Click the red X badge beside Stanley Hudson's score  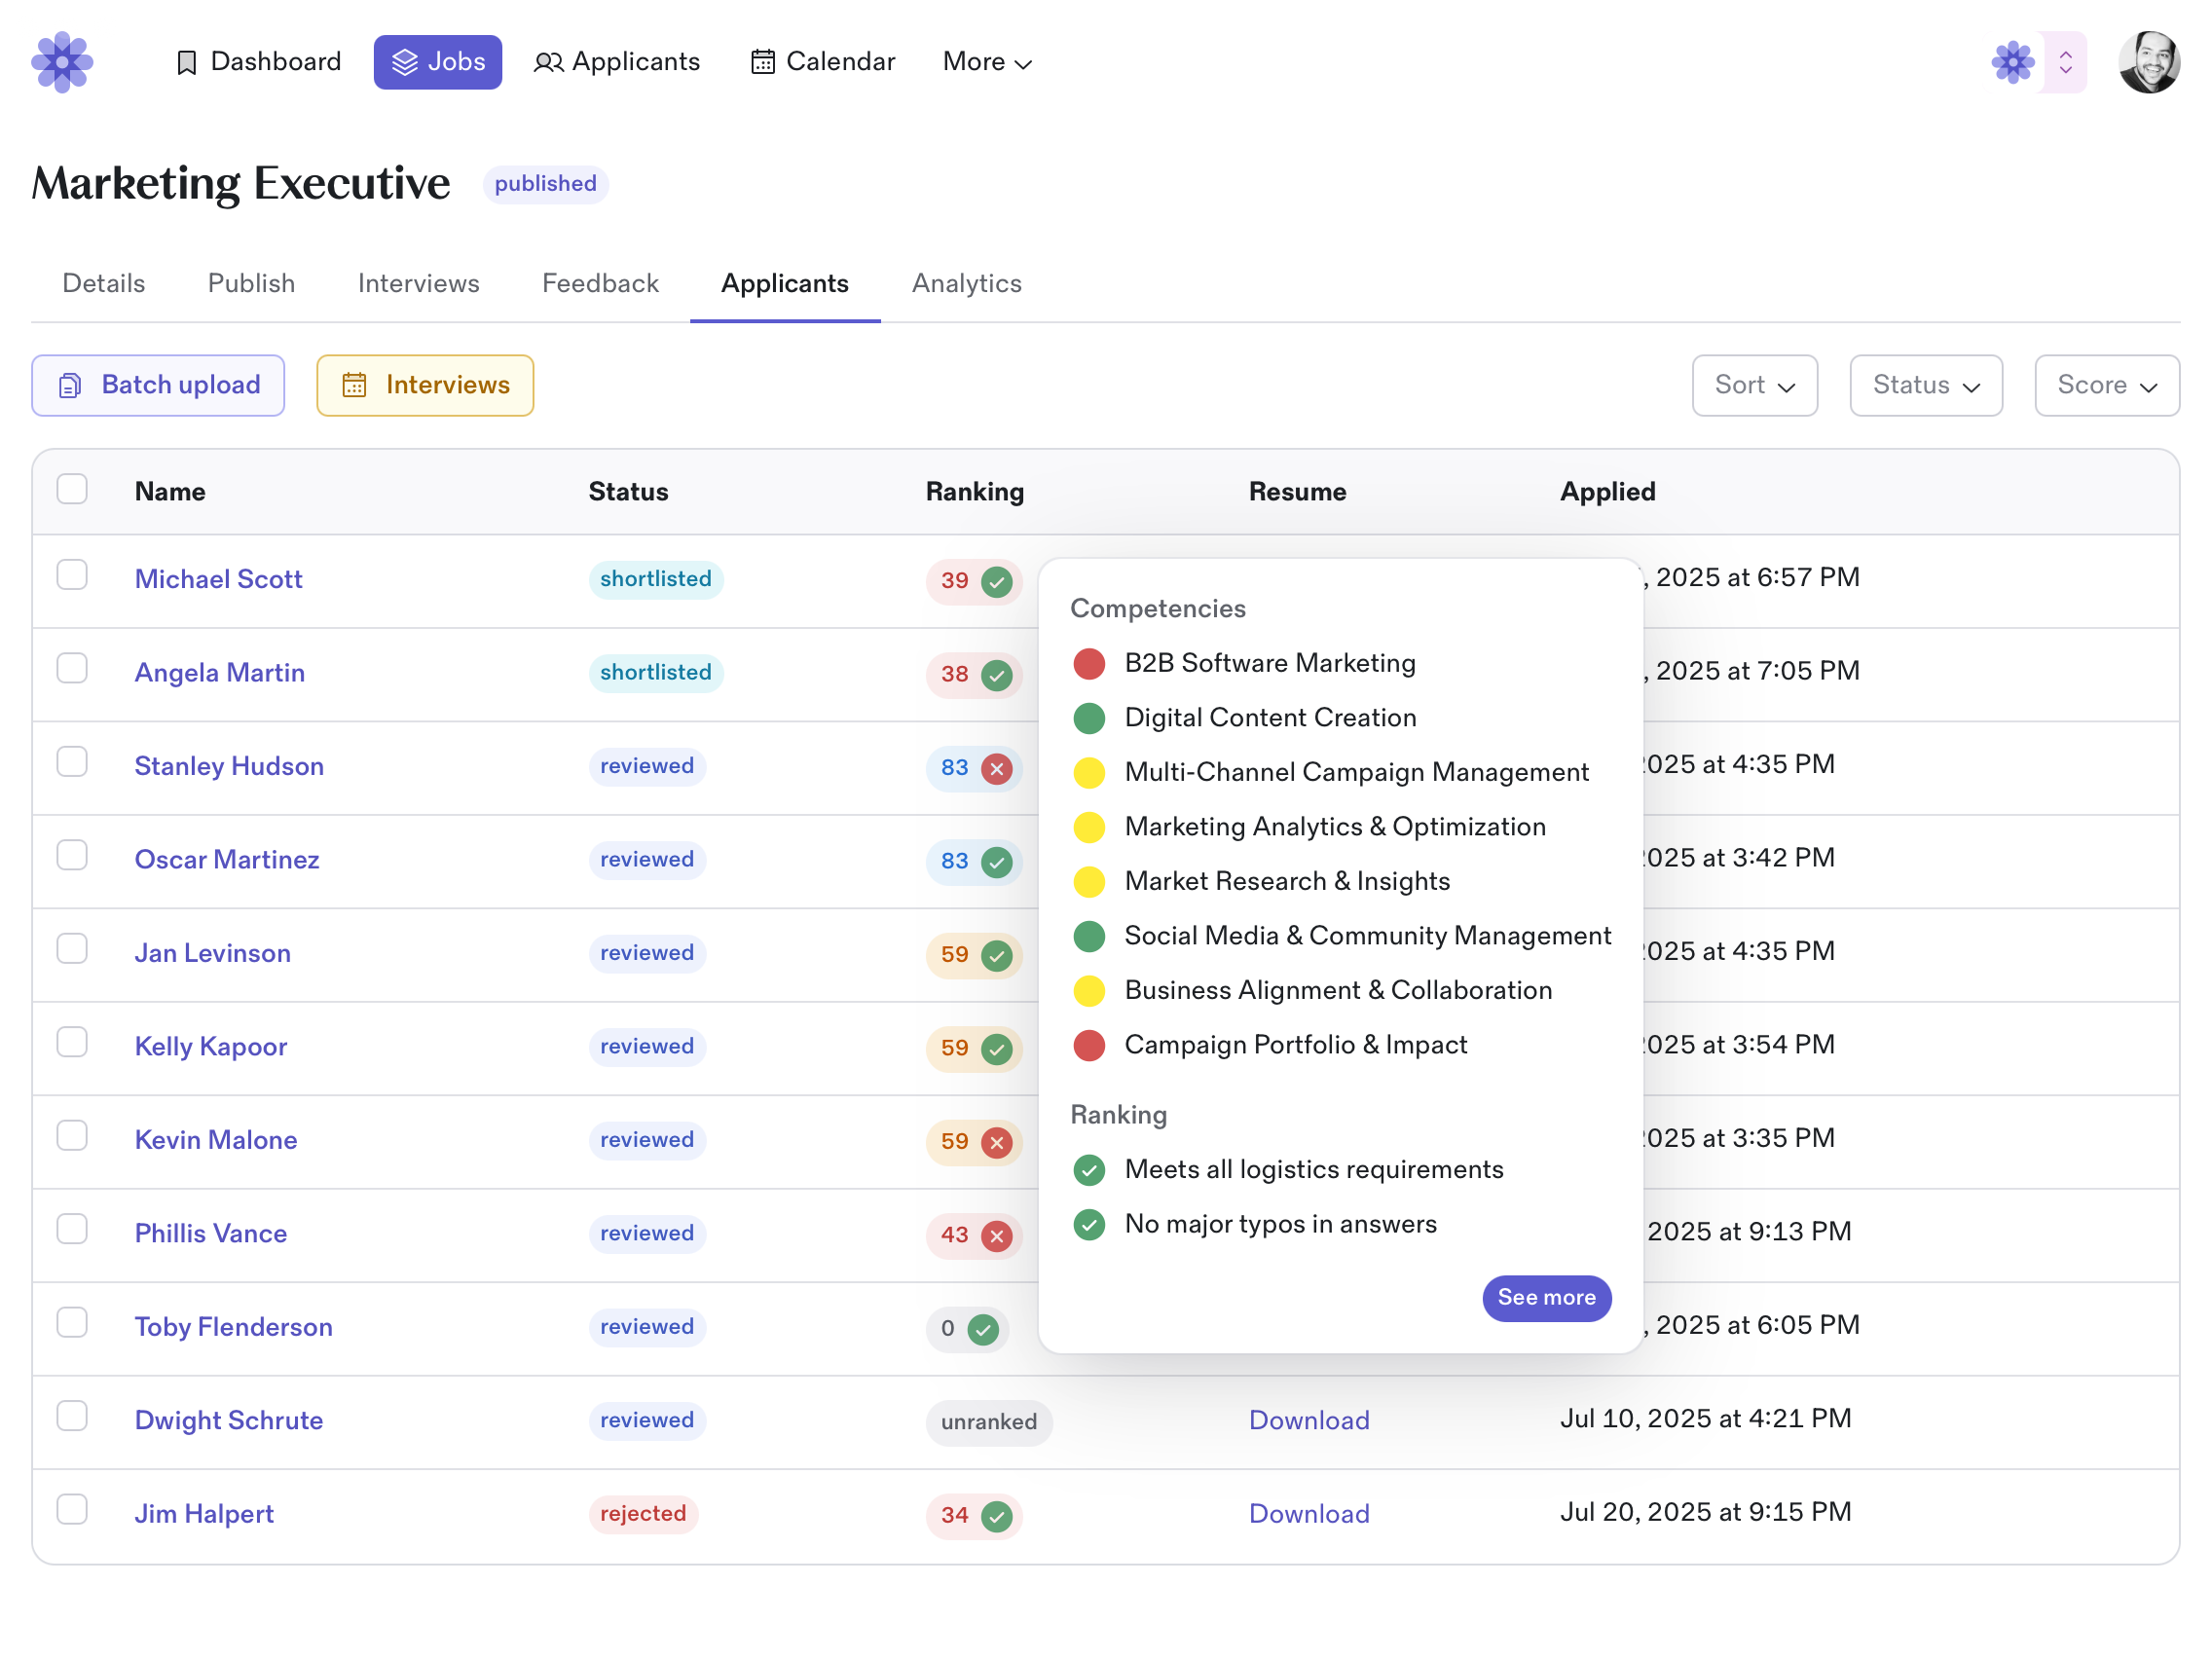tap(998, 768)
